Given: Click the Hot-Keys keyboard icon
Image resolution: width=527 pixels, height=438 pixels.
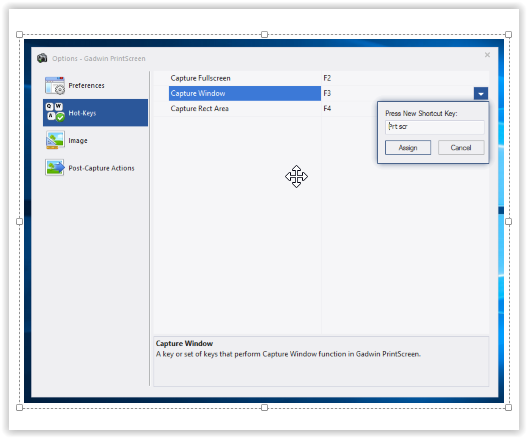Looking at the screenshot, I should [x=55, y=112].
